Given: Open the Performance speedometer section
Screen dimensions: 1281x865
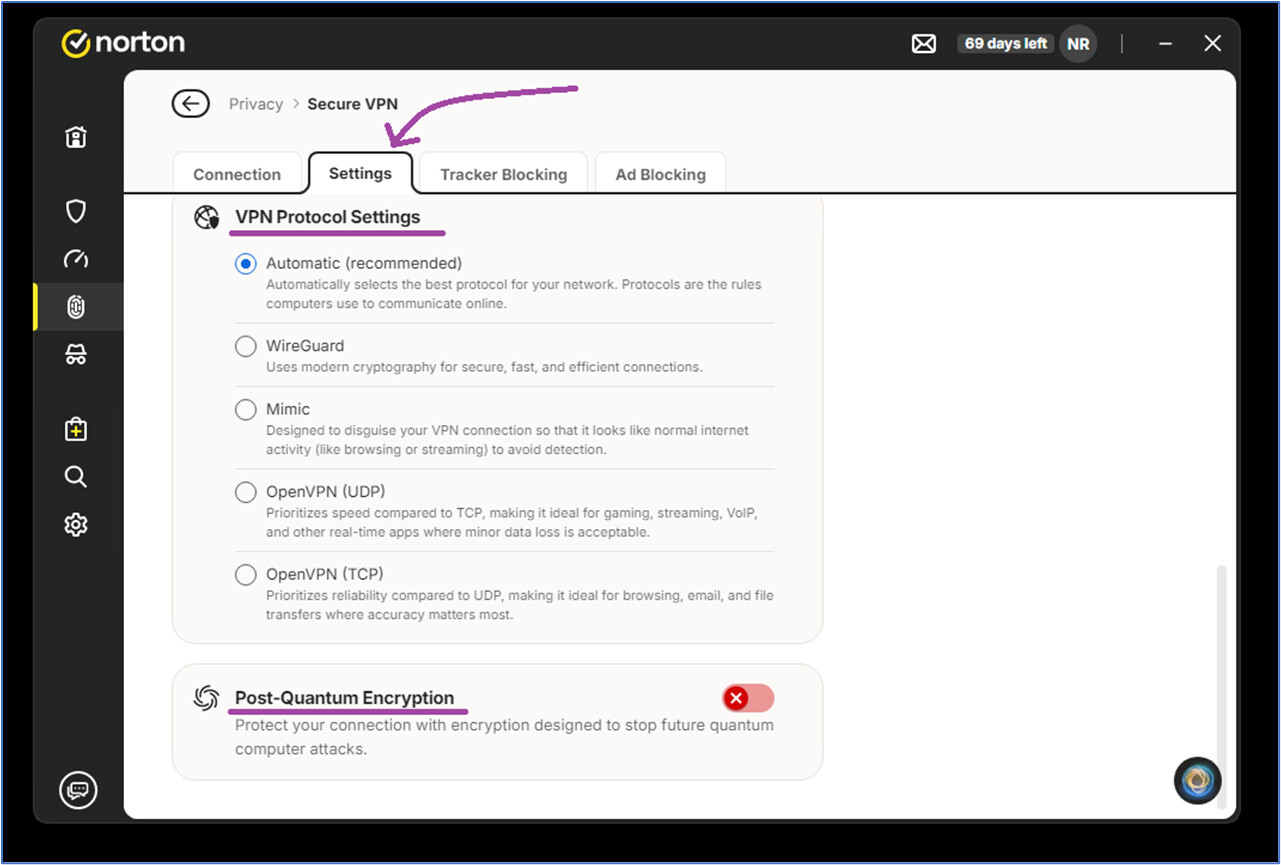Looking at the screenshot, I should click(76, 259).
